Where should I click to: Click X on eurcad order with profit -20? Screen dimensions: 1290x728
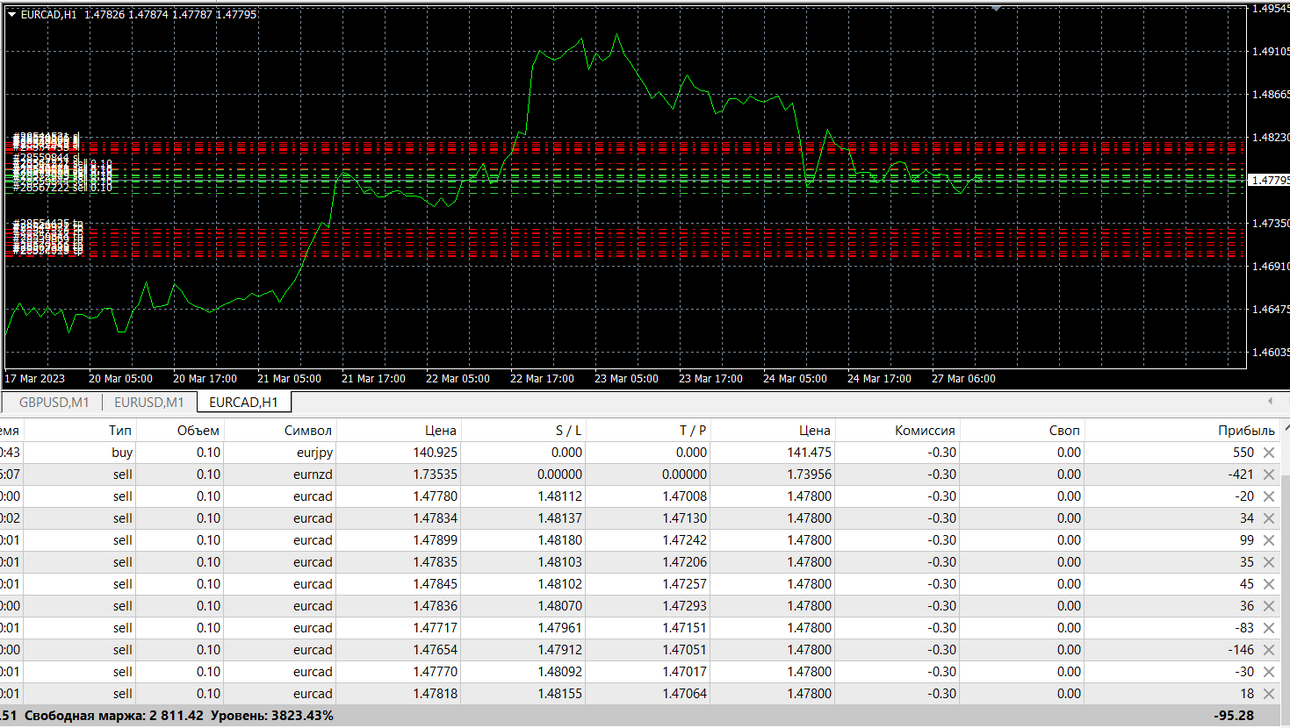(x=1269, y=497)
